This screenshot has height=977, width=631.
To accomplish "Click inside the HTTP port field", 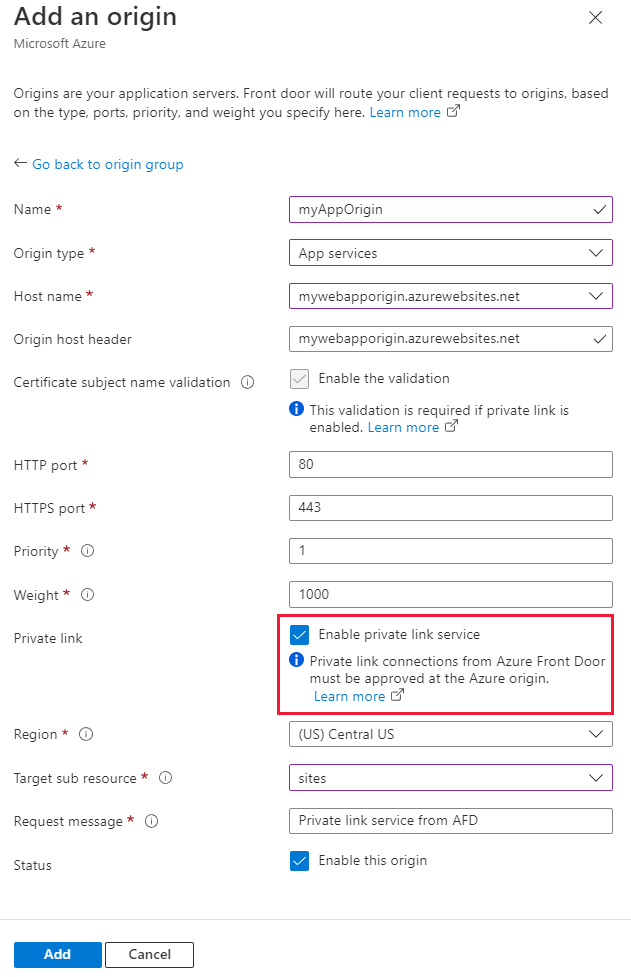I will [x=450, y=464].
